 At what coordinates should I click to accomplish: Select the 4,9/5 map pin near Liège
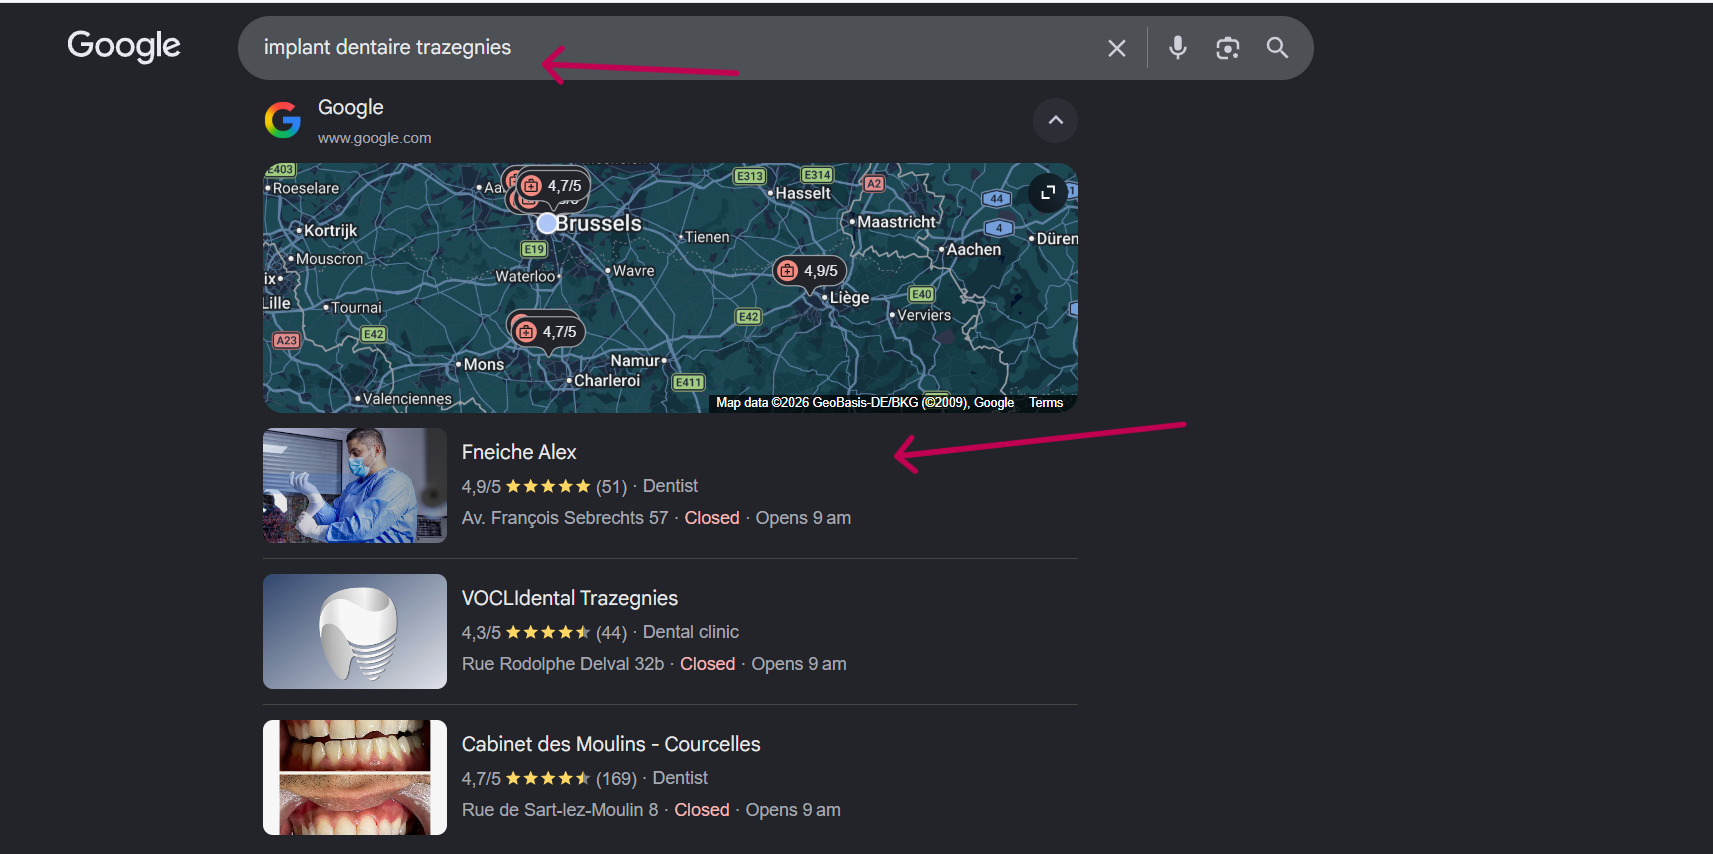click(x=811, y=270)
